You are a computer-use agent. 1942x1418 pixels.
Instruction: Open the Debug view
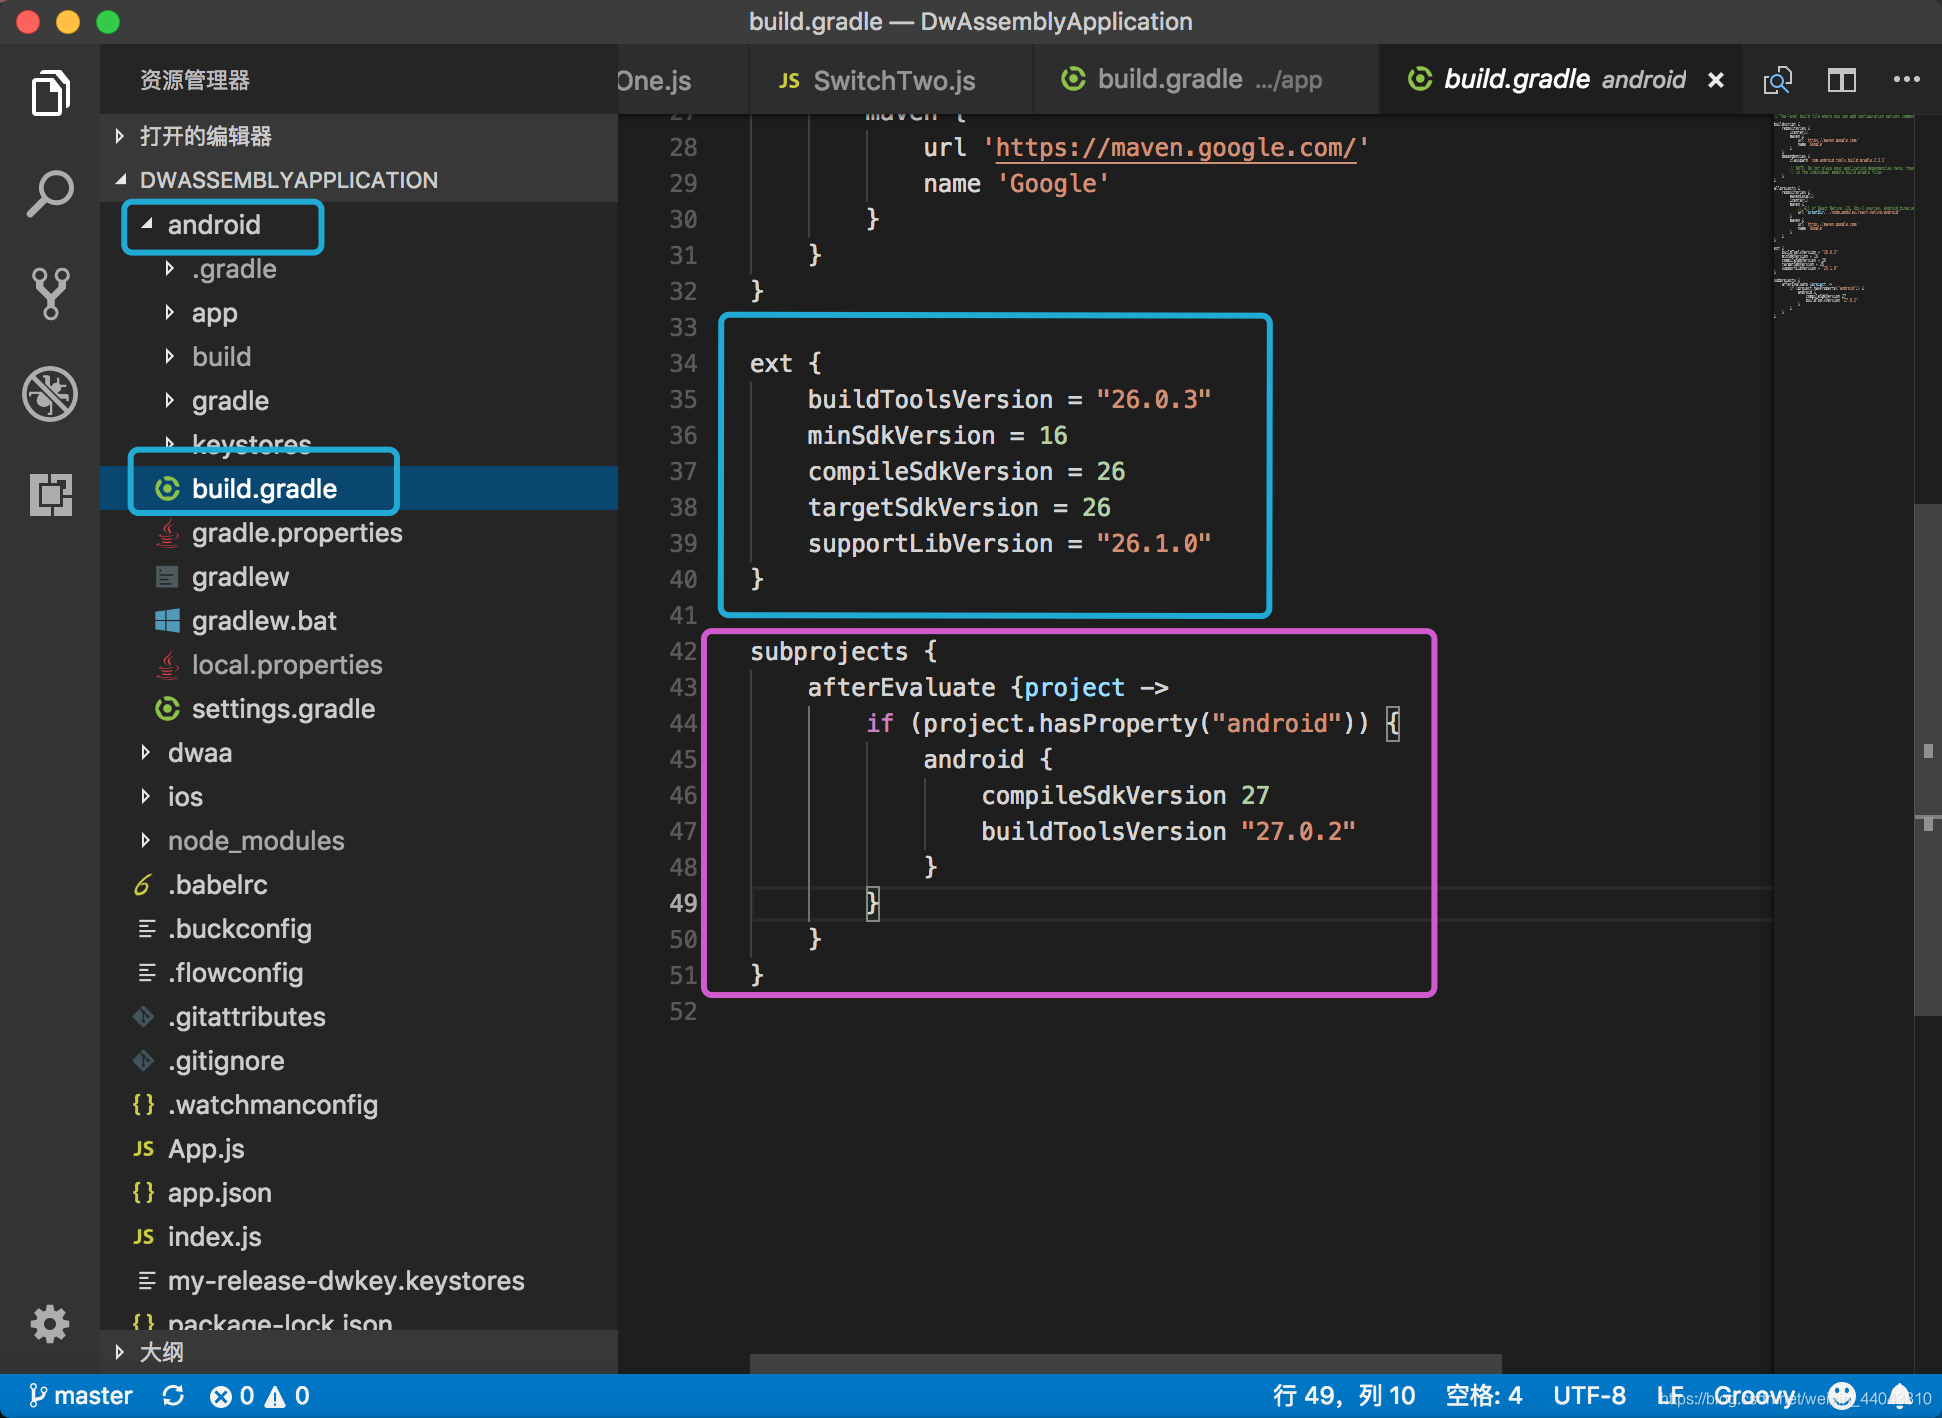coord(50,394)
